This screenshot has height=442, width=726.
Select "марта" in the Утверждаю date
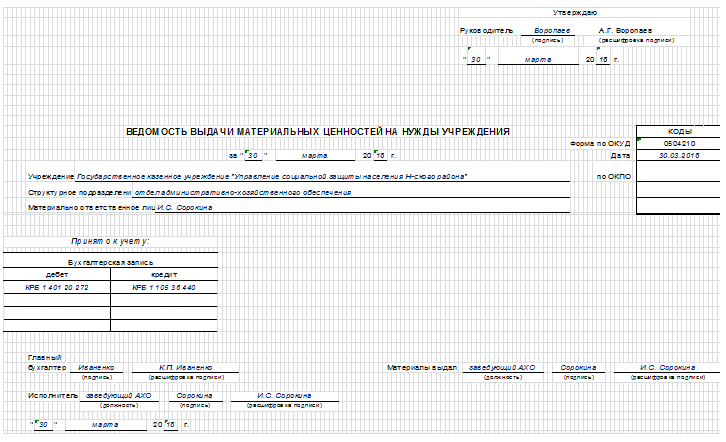(x=538, y=60)
